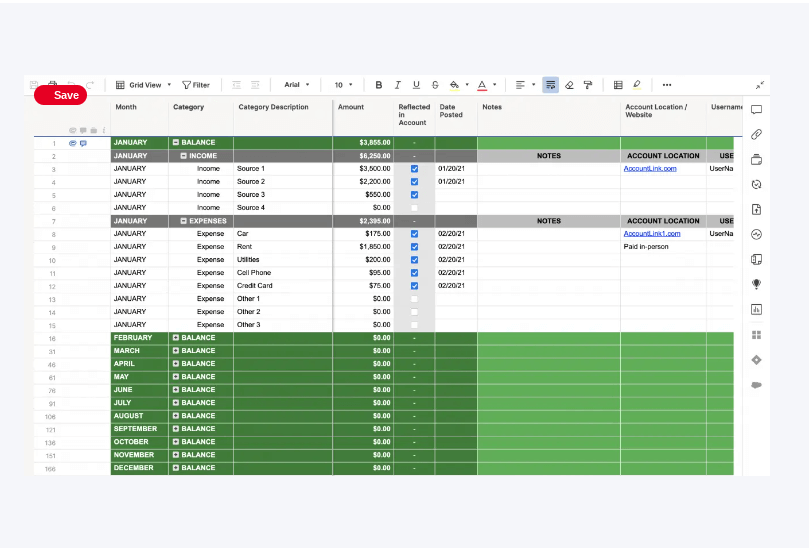Viewport: 809px width, 560px height.
Task: Open the more options ellipsis
Action: (667, 85)
